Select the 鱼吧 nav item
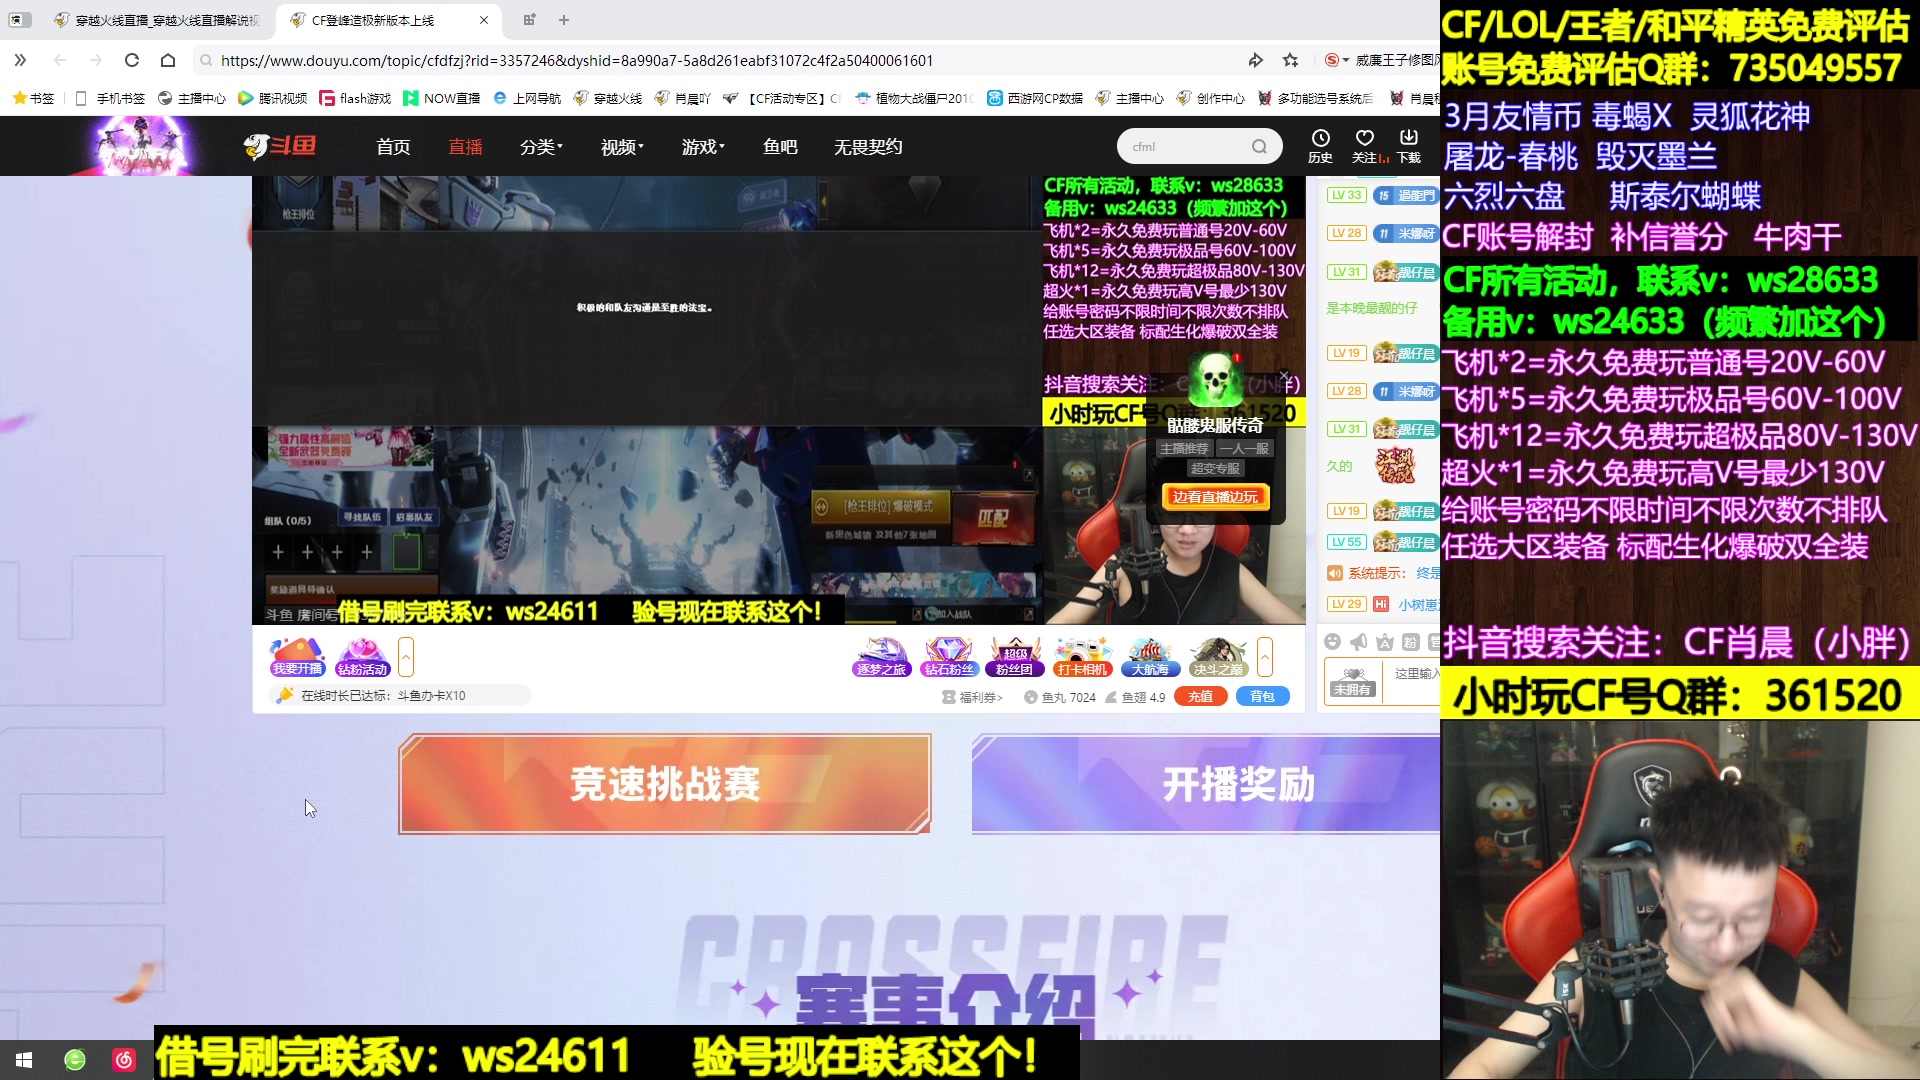The width and height of the screenshot is (1920, 1080). [x=780, y=147]
